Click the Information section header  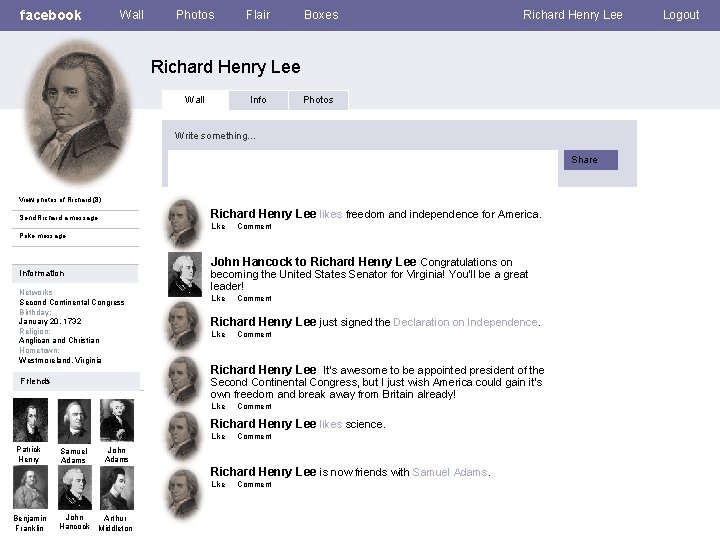click(x=75, y=273)
